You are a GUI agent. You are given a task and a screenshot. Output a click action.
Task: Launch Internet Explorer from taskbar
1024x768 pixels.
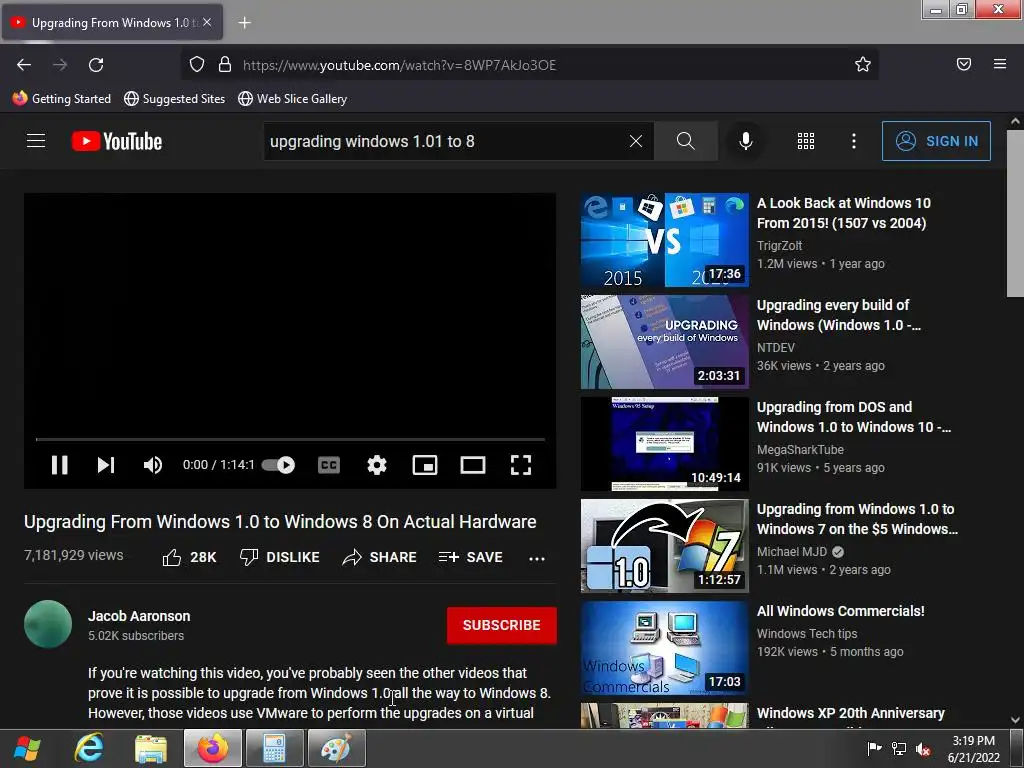tap(88, 748)
